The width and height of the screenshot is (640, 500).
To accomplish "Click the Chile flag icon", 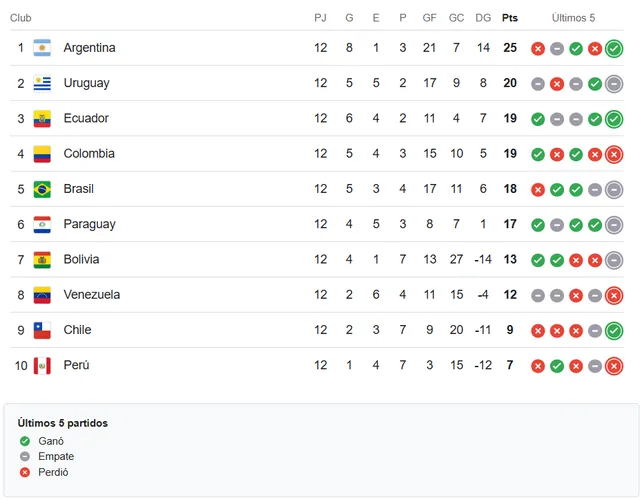I will click(42, 331).
